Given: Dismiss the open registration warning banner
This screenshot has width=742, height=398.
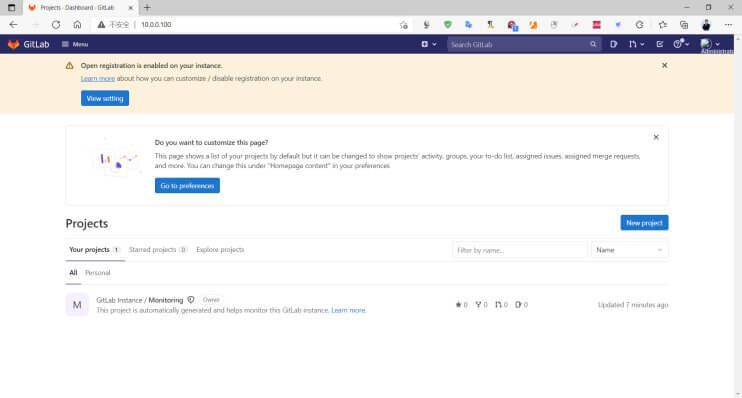Looking at the screenshot, I should tap(664, 65).
